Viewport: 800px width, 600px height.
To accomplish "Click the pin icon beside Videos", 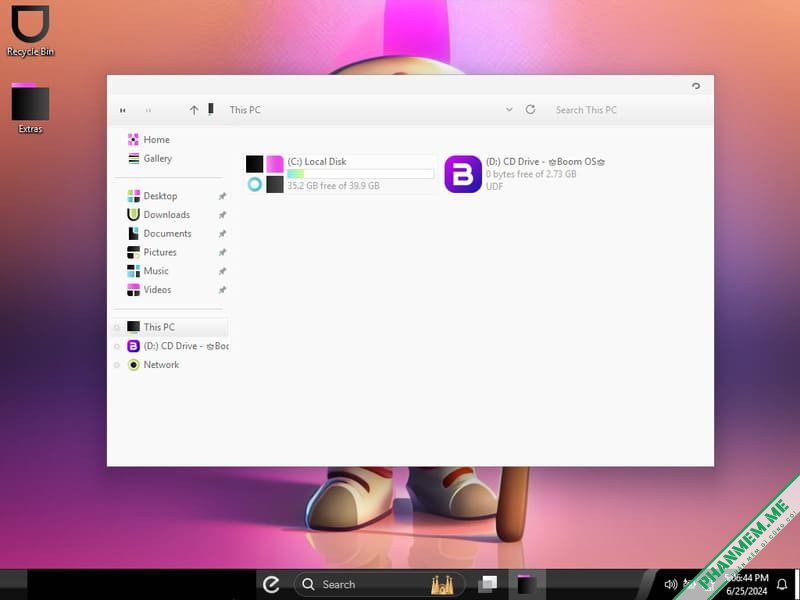I will tap(222, 290).
